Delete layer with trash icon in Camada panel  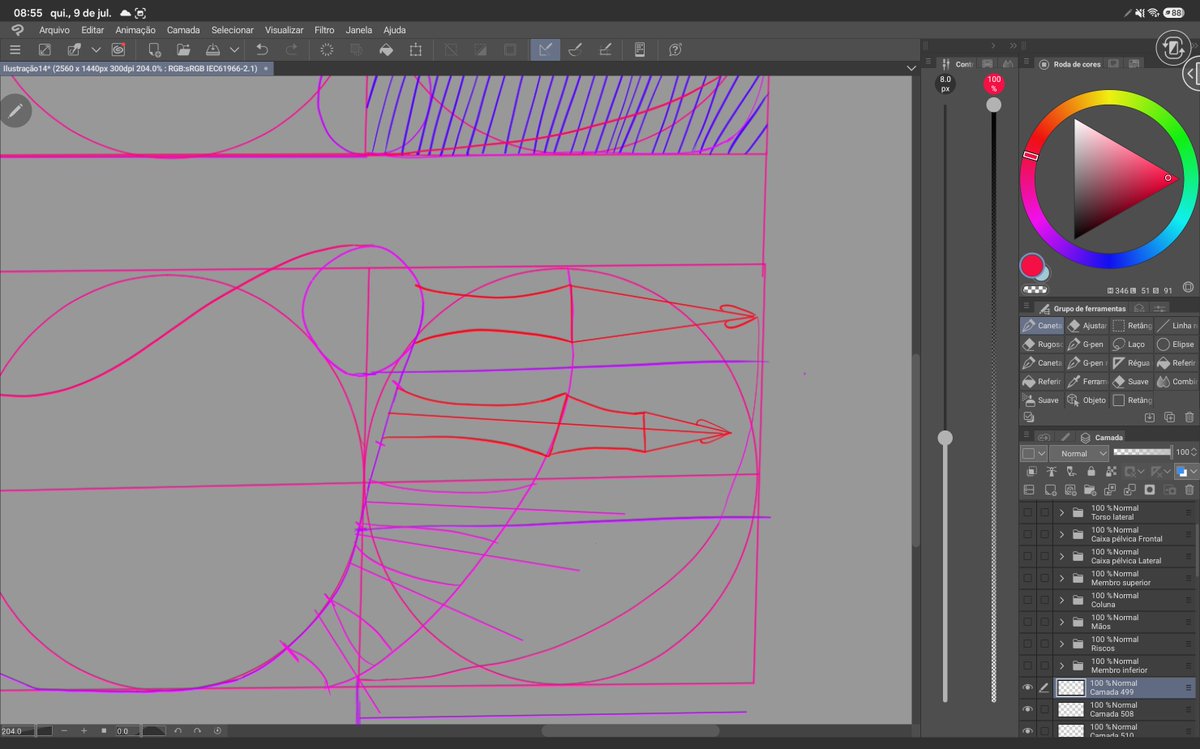1189,490
